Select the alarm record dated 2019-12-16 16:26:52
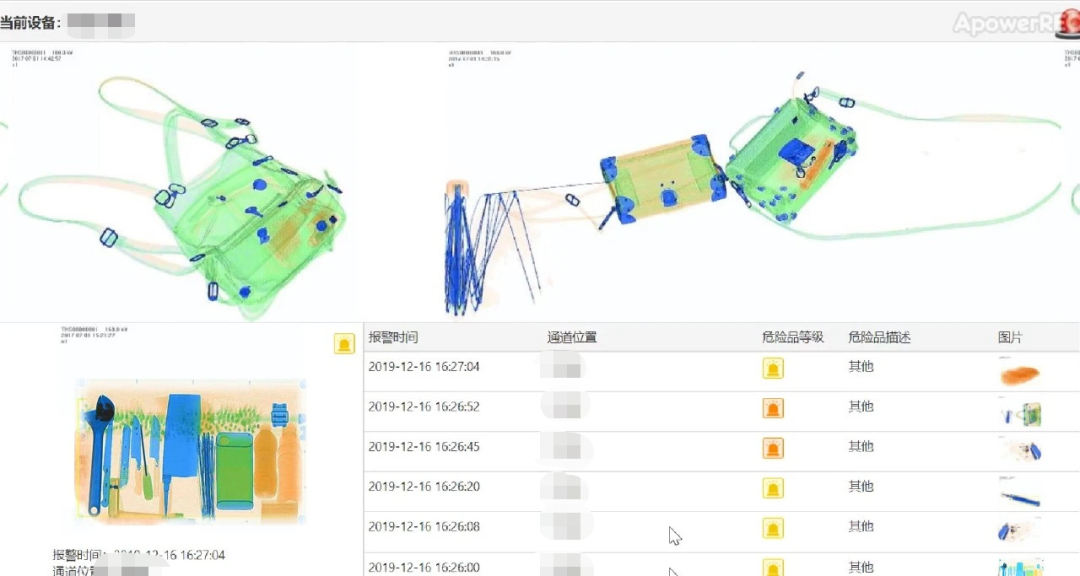 pyautogui.click(x=424, y=407)
